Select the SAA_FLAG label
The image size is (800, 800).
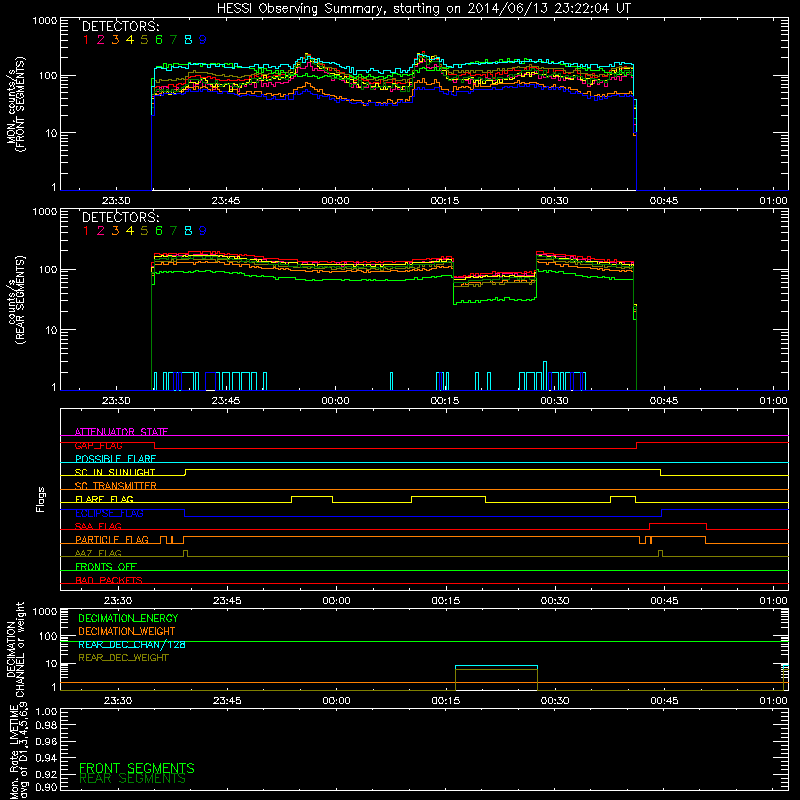click(98, 526)
